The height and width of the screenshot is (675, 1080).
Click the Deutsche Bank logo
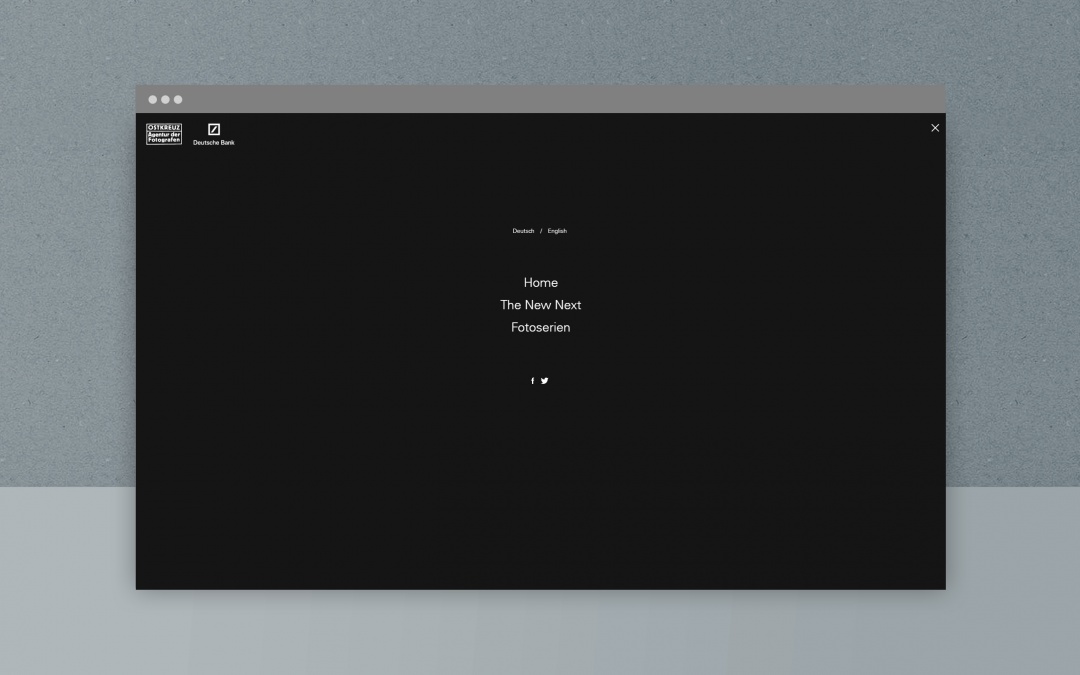click(x=214, y=134)
